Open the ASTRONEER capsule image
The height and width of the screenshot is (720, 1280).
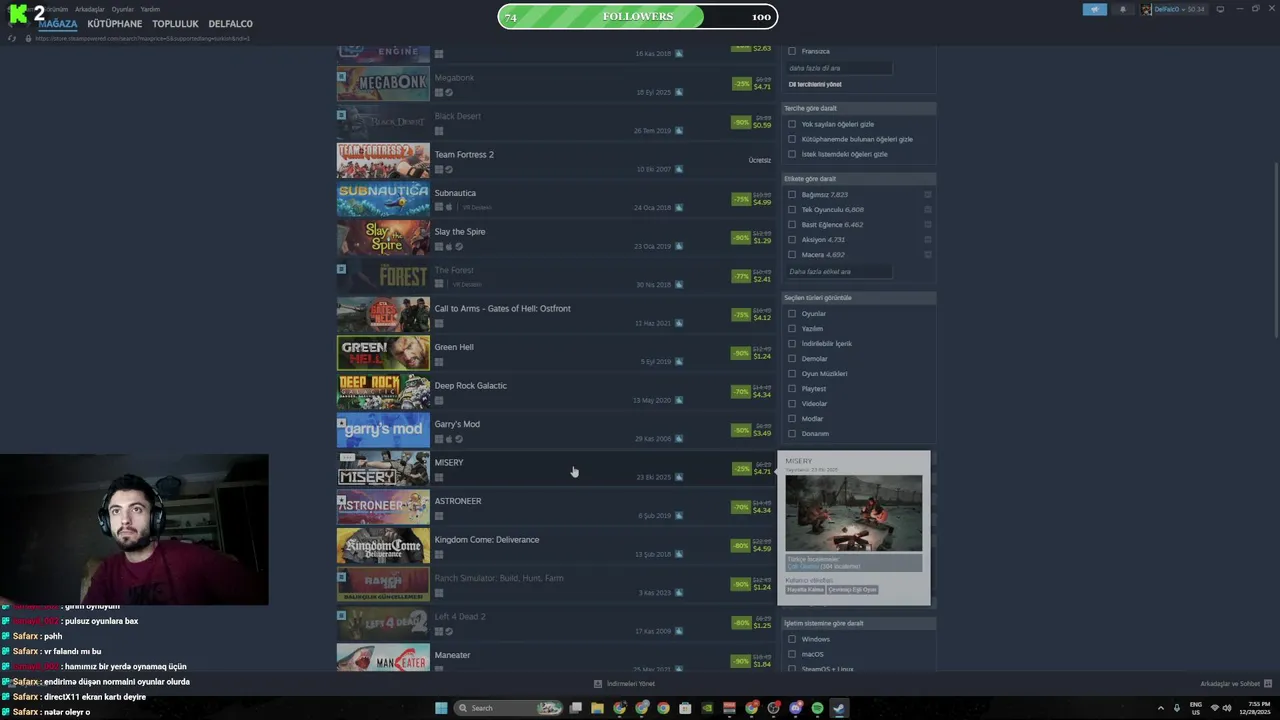tap(383, 507)
